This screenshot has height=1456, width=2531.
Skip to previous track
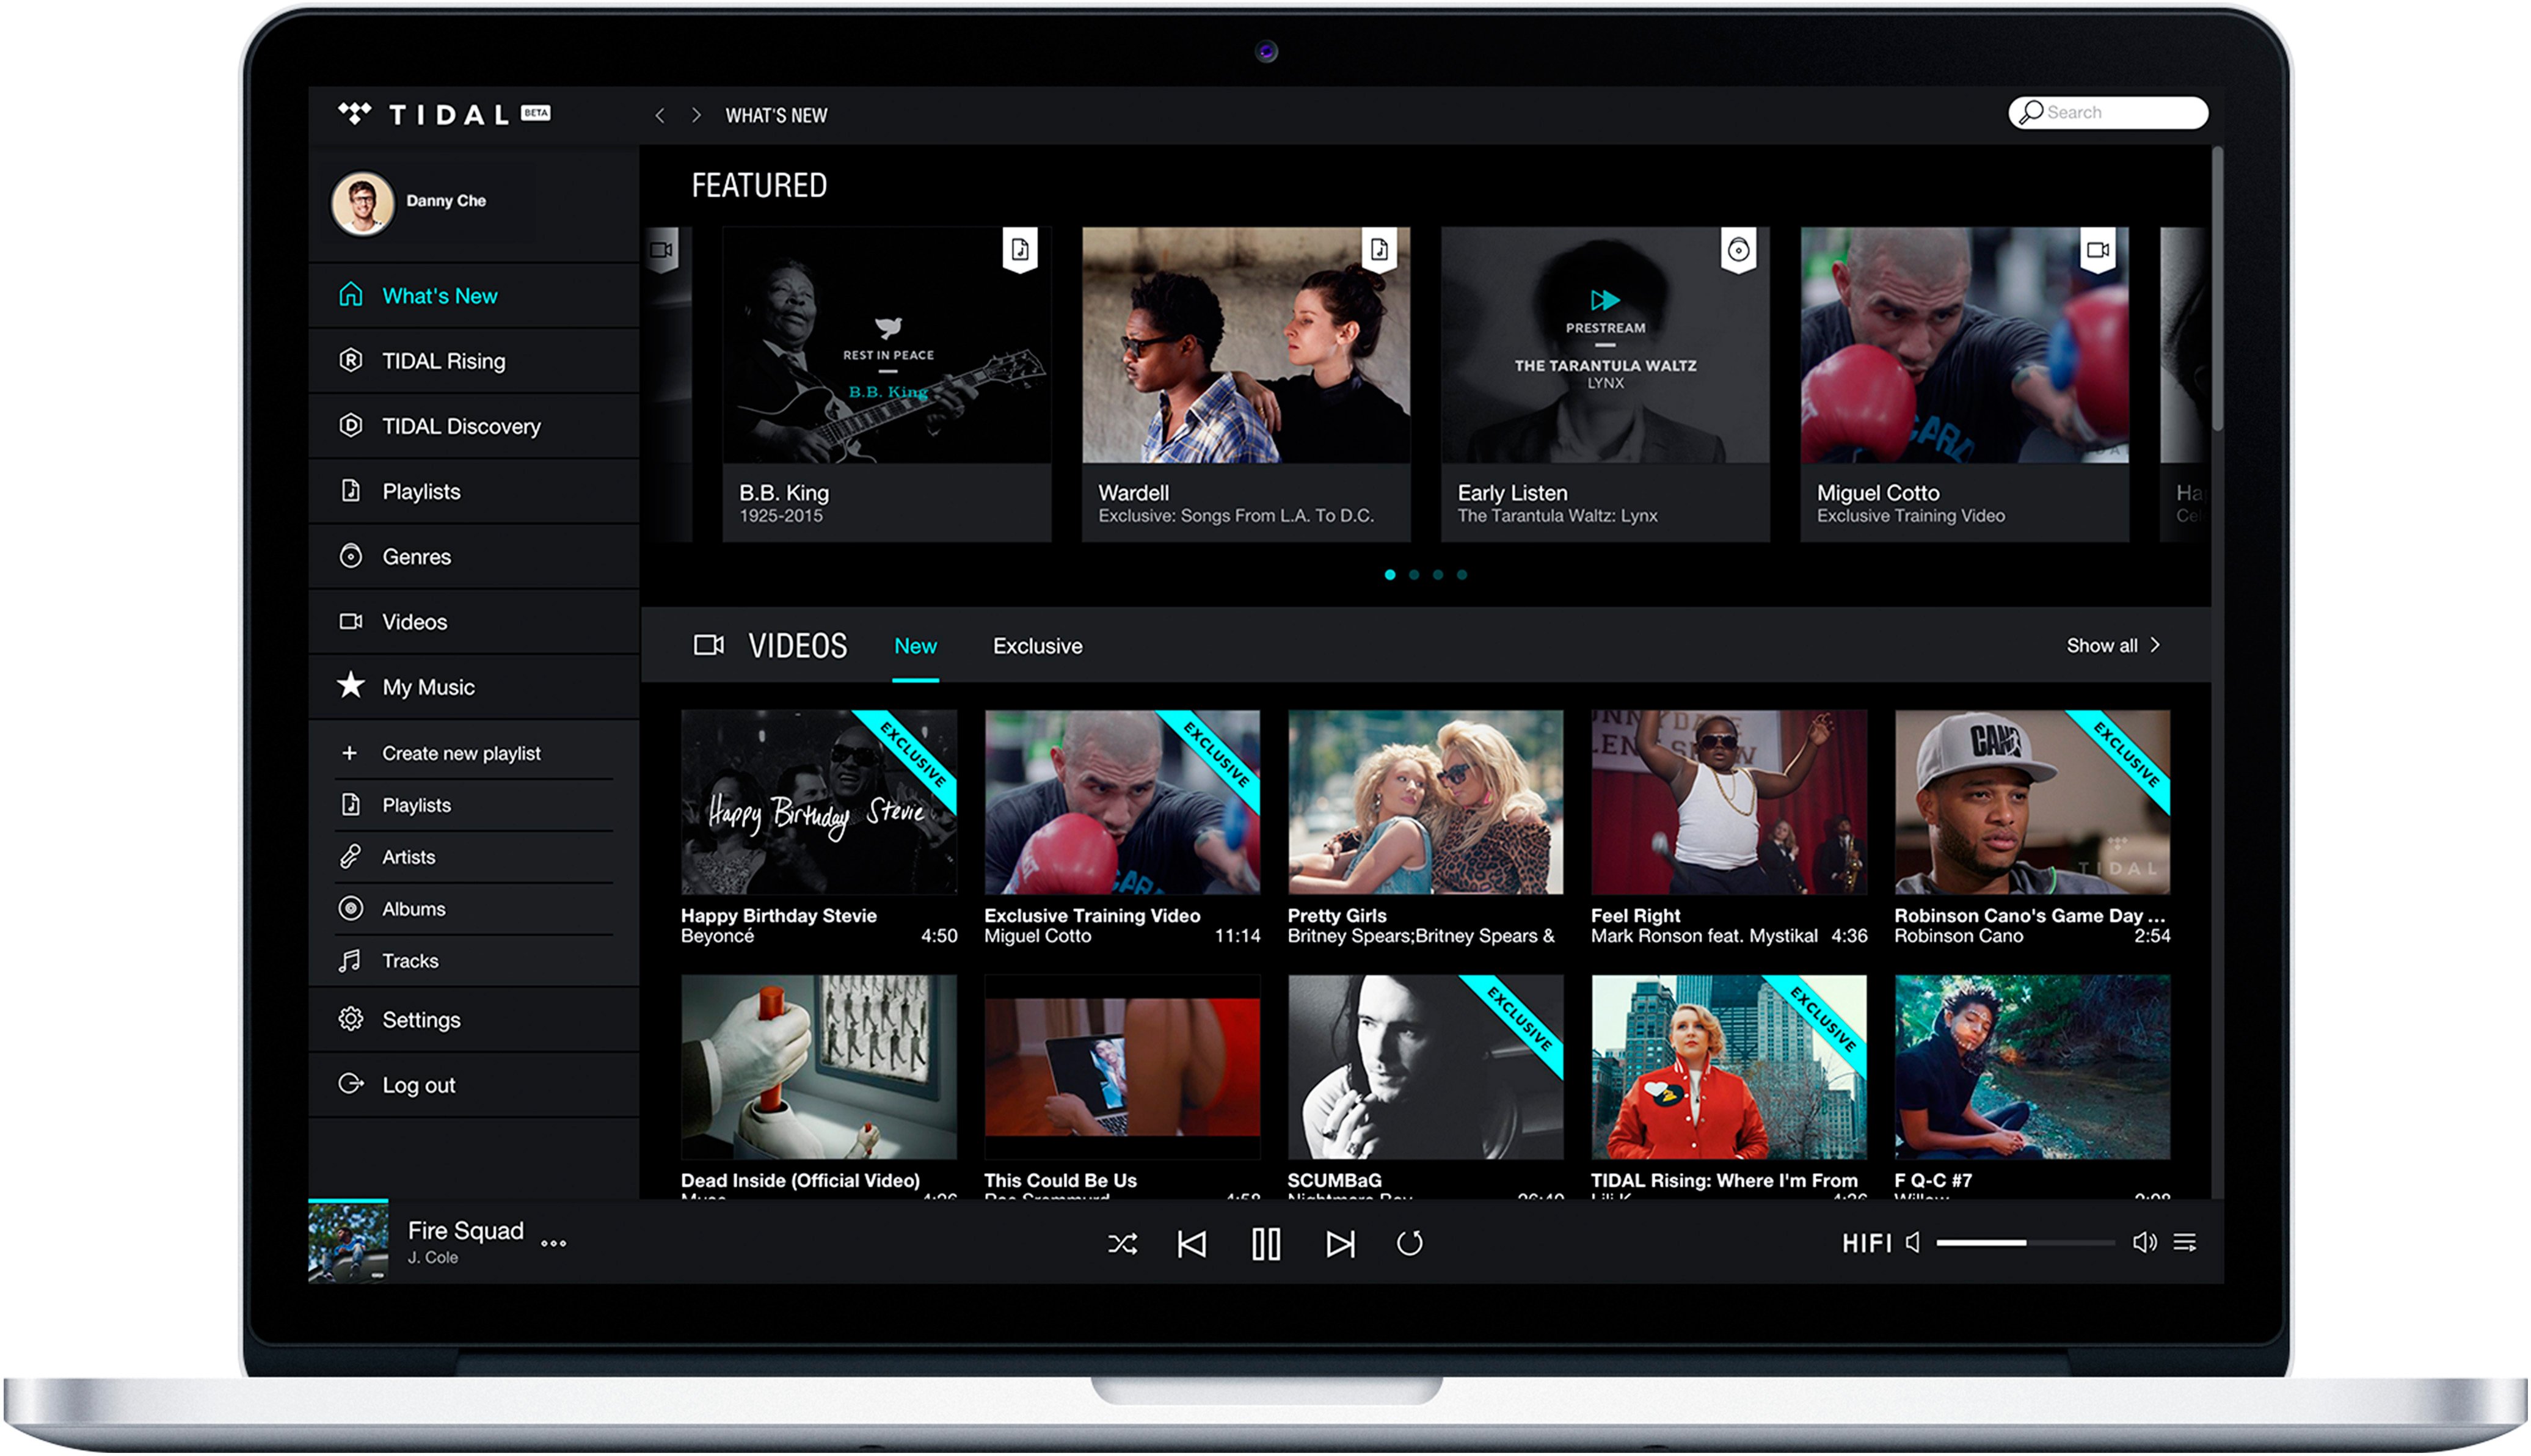click(1192, 1245)
